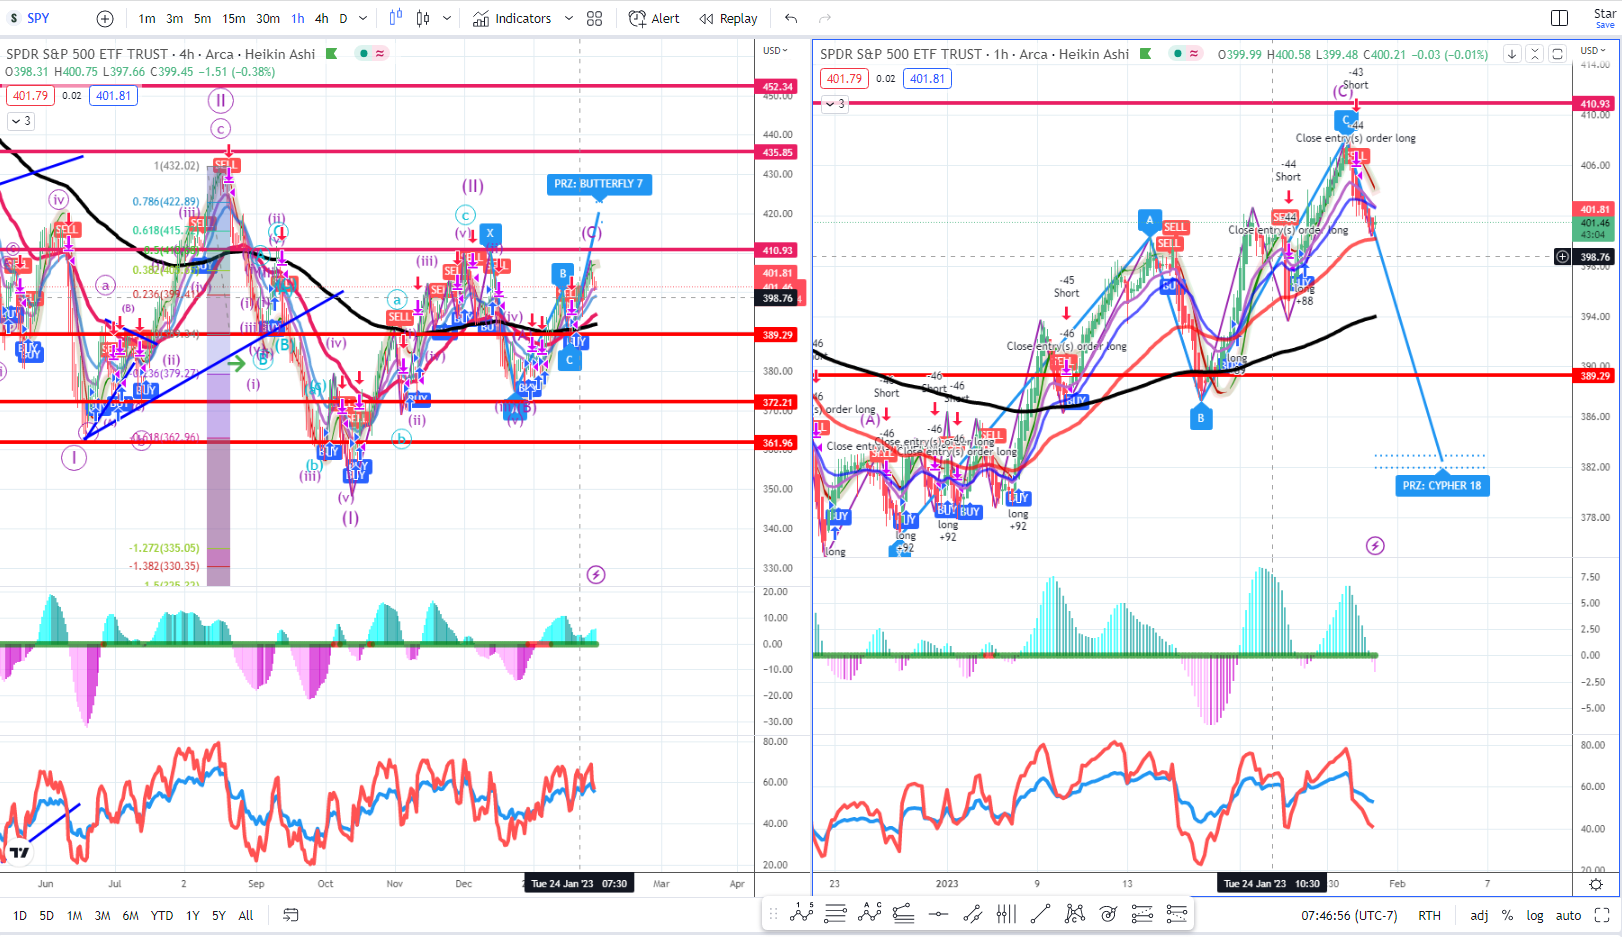1622x937 pixels.
Task: Open the Indicators dialog
Action: point(511,18)
